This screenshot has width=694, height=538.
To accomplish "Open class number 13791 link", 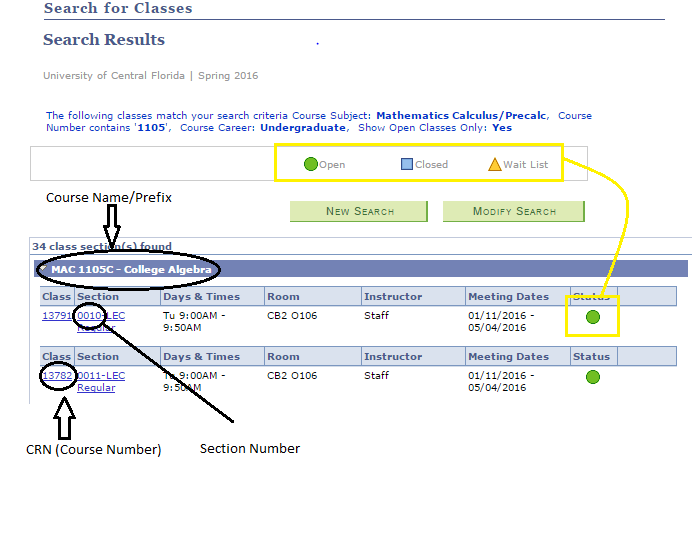I will 57,316.
